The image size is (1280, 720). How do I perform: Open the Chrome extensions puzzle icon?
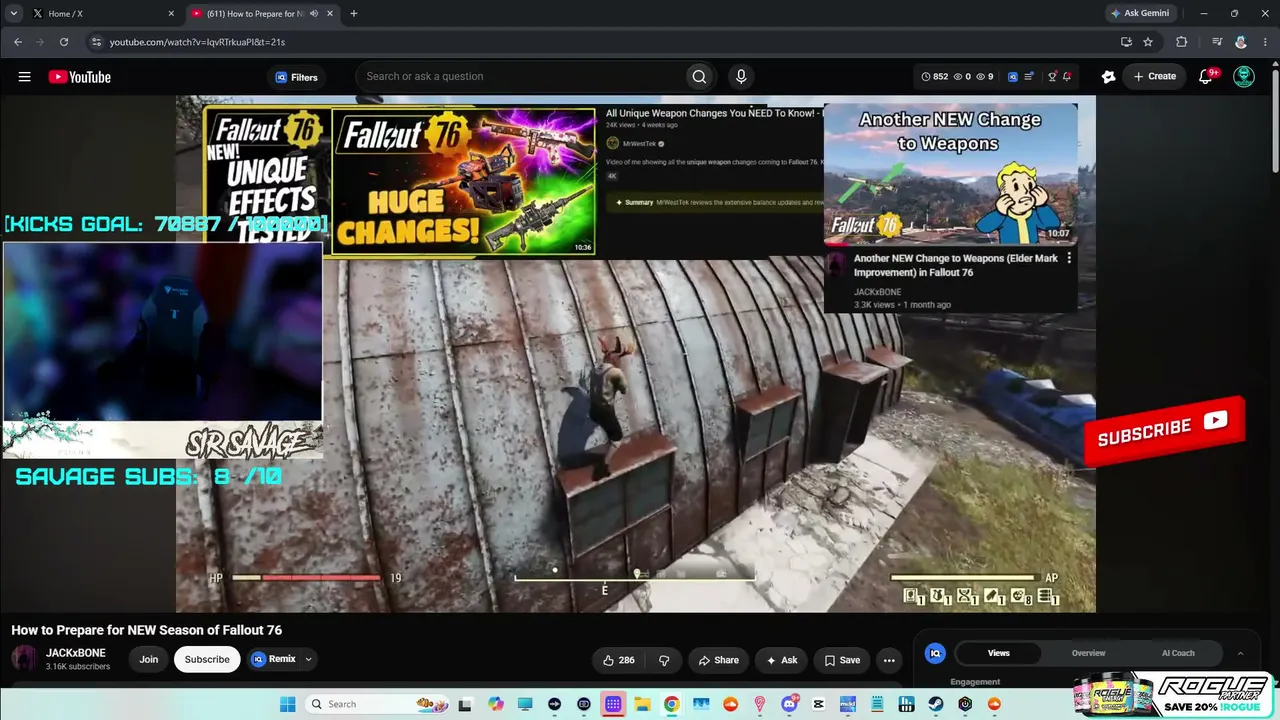tap(1182, 42)
